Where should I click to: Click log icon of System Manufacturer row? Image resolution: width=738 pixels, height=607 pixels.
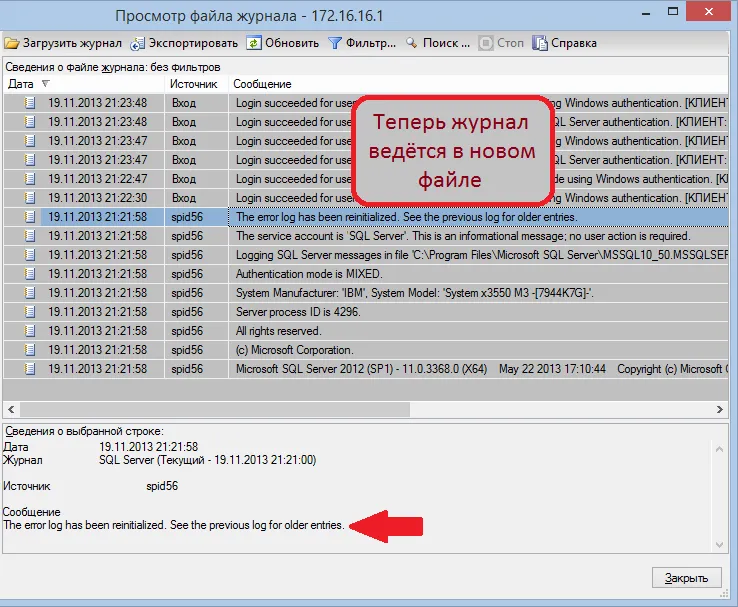[30, 293]
